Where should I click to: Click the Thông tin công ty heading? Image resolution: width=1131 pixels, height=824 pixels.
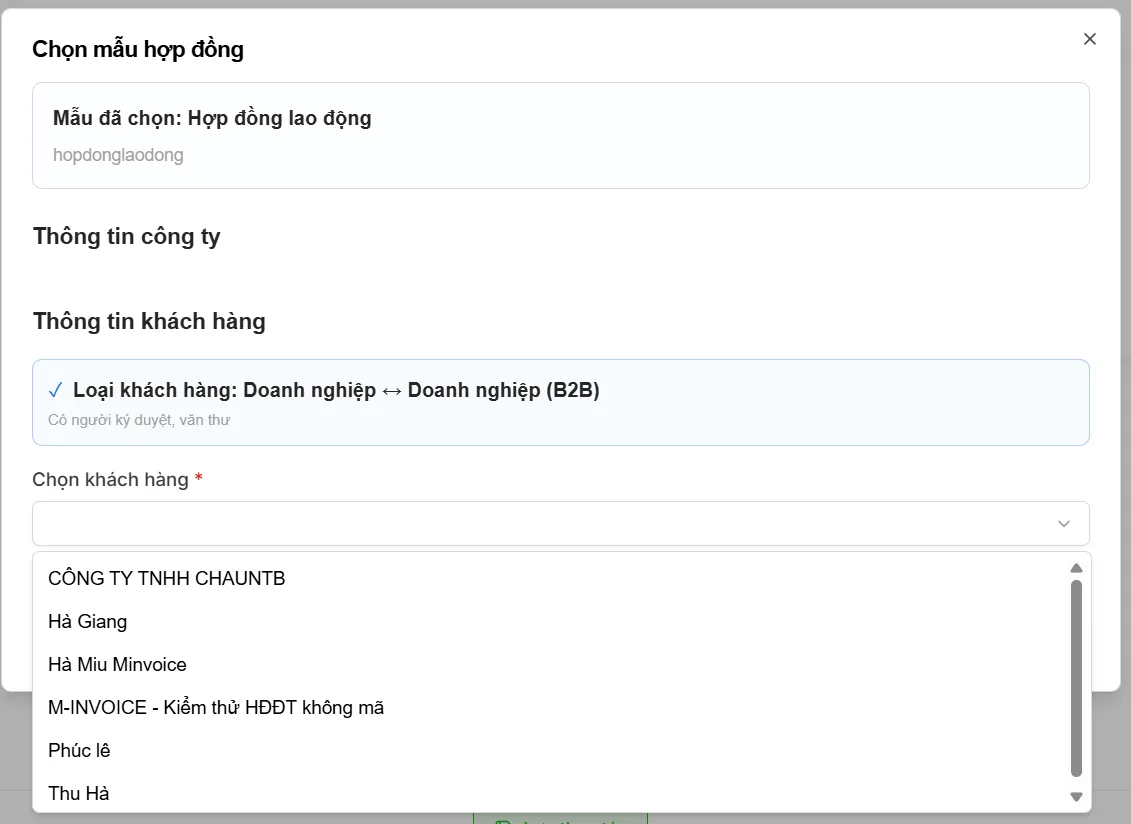[x=127, y=237]
